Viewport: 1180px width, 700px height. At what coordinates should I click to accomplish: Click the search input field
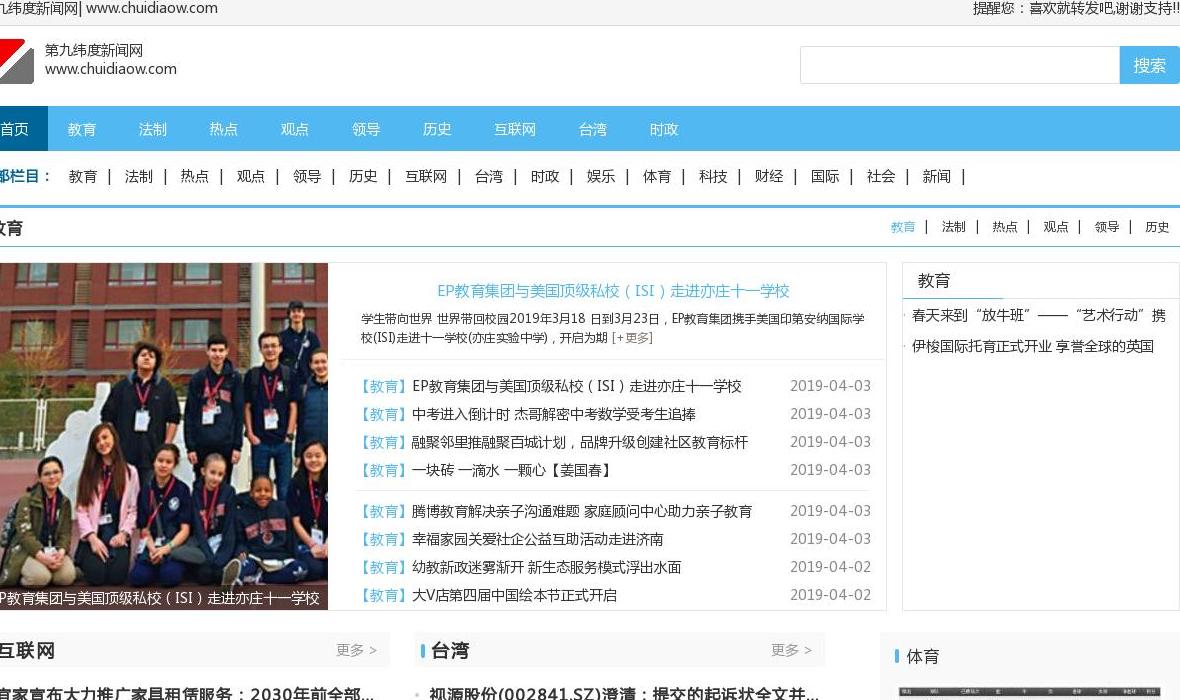(960, 65)
